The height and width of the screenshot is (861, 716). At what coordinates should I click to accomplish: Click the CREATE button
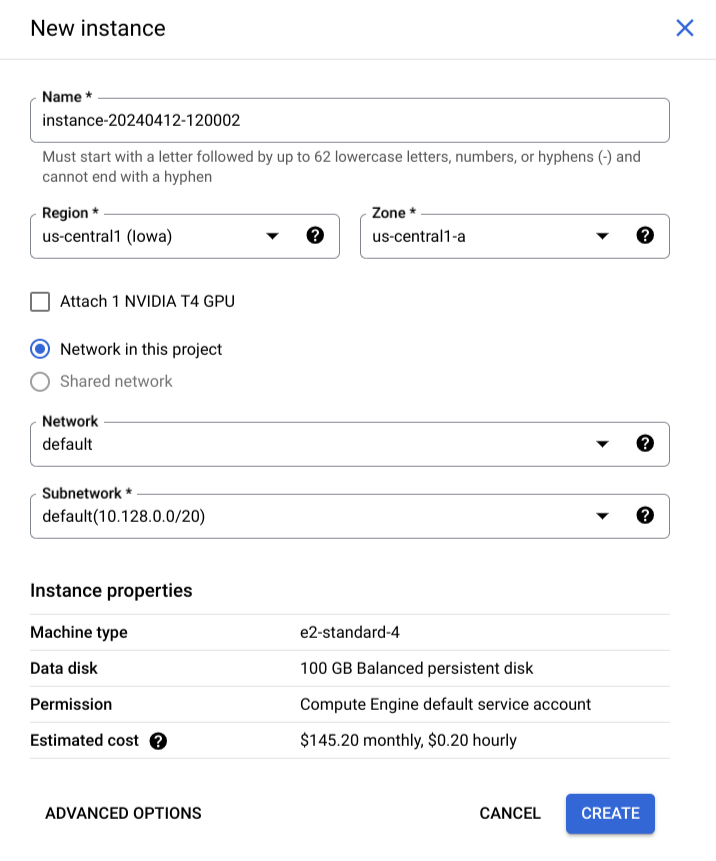(610, 813)
